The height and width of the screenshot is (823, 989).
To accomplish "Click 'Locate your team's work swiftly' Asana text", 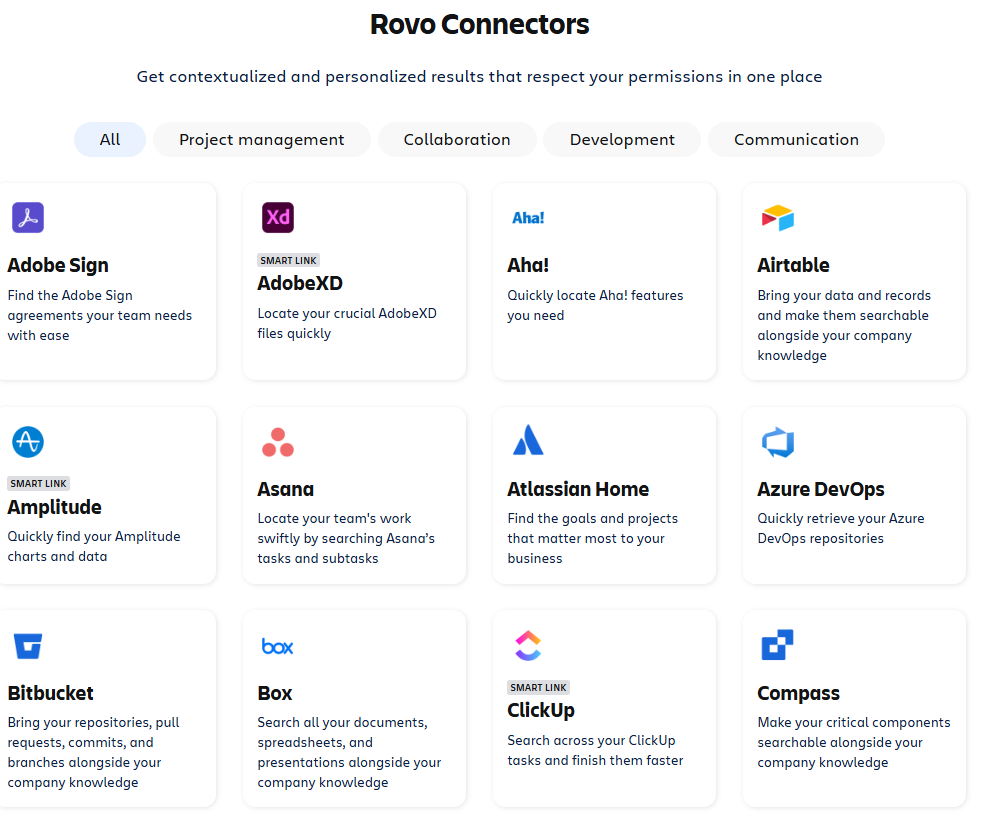I will tap(346, 539).
